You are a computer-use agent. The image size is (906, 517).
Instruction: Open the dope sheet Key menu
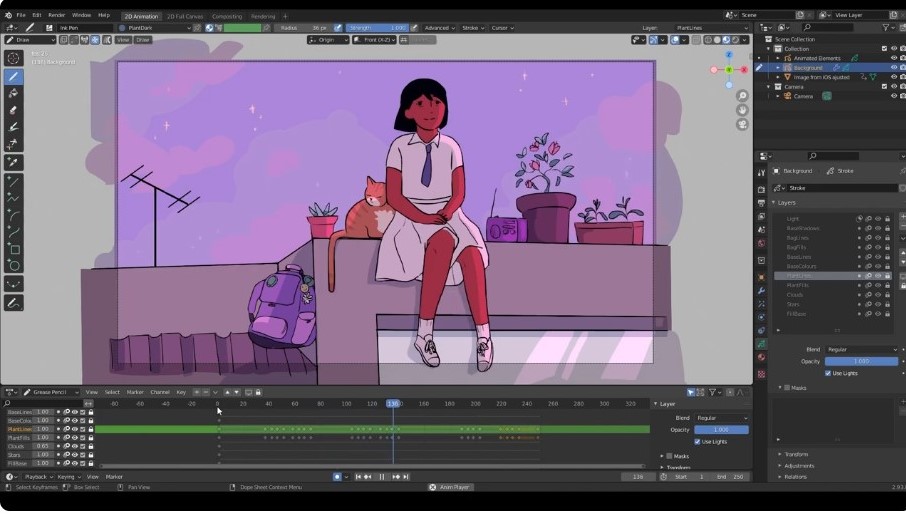pyautogui.click(x=181, y=392)
